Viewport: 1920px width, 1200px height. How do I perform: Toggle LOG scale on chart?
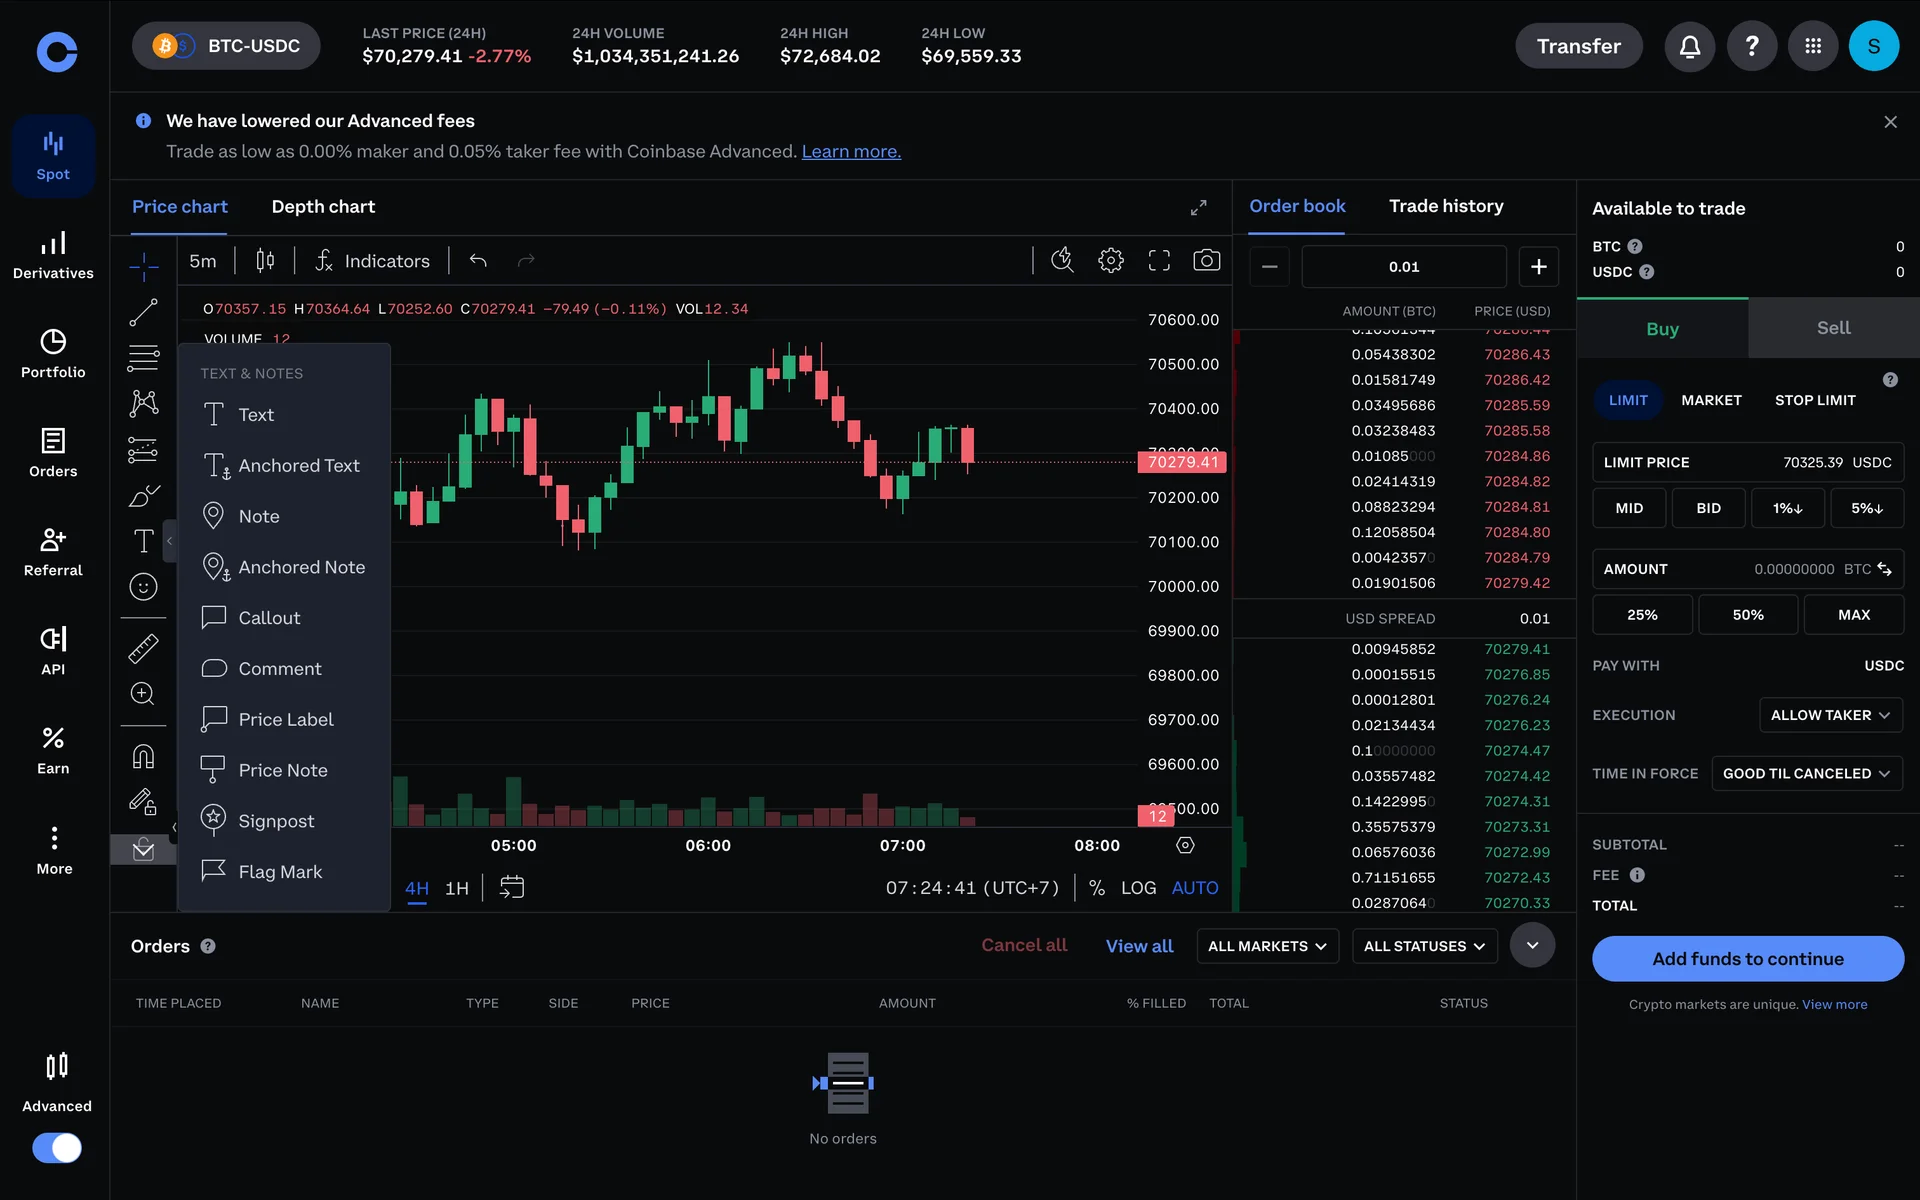(1138, 888)
